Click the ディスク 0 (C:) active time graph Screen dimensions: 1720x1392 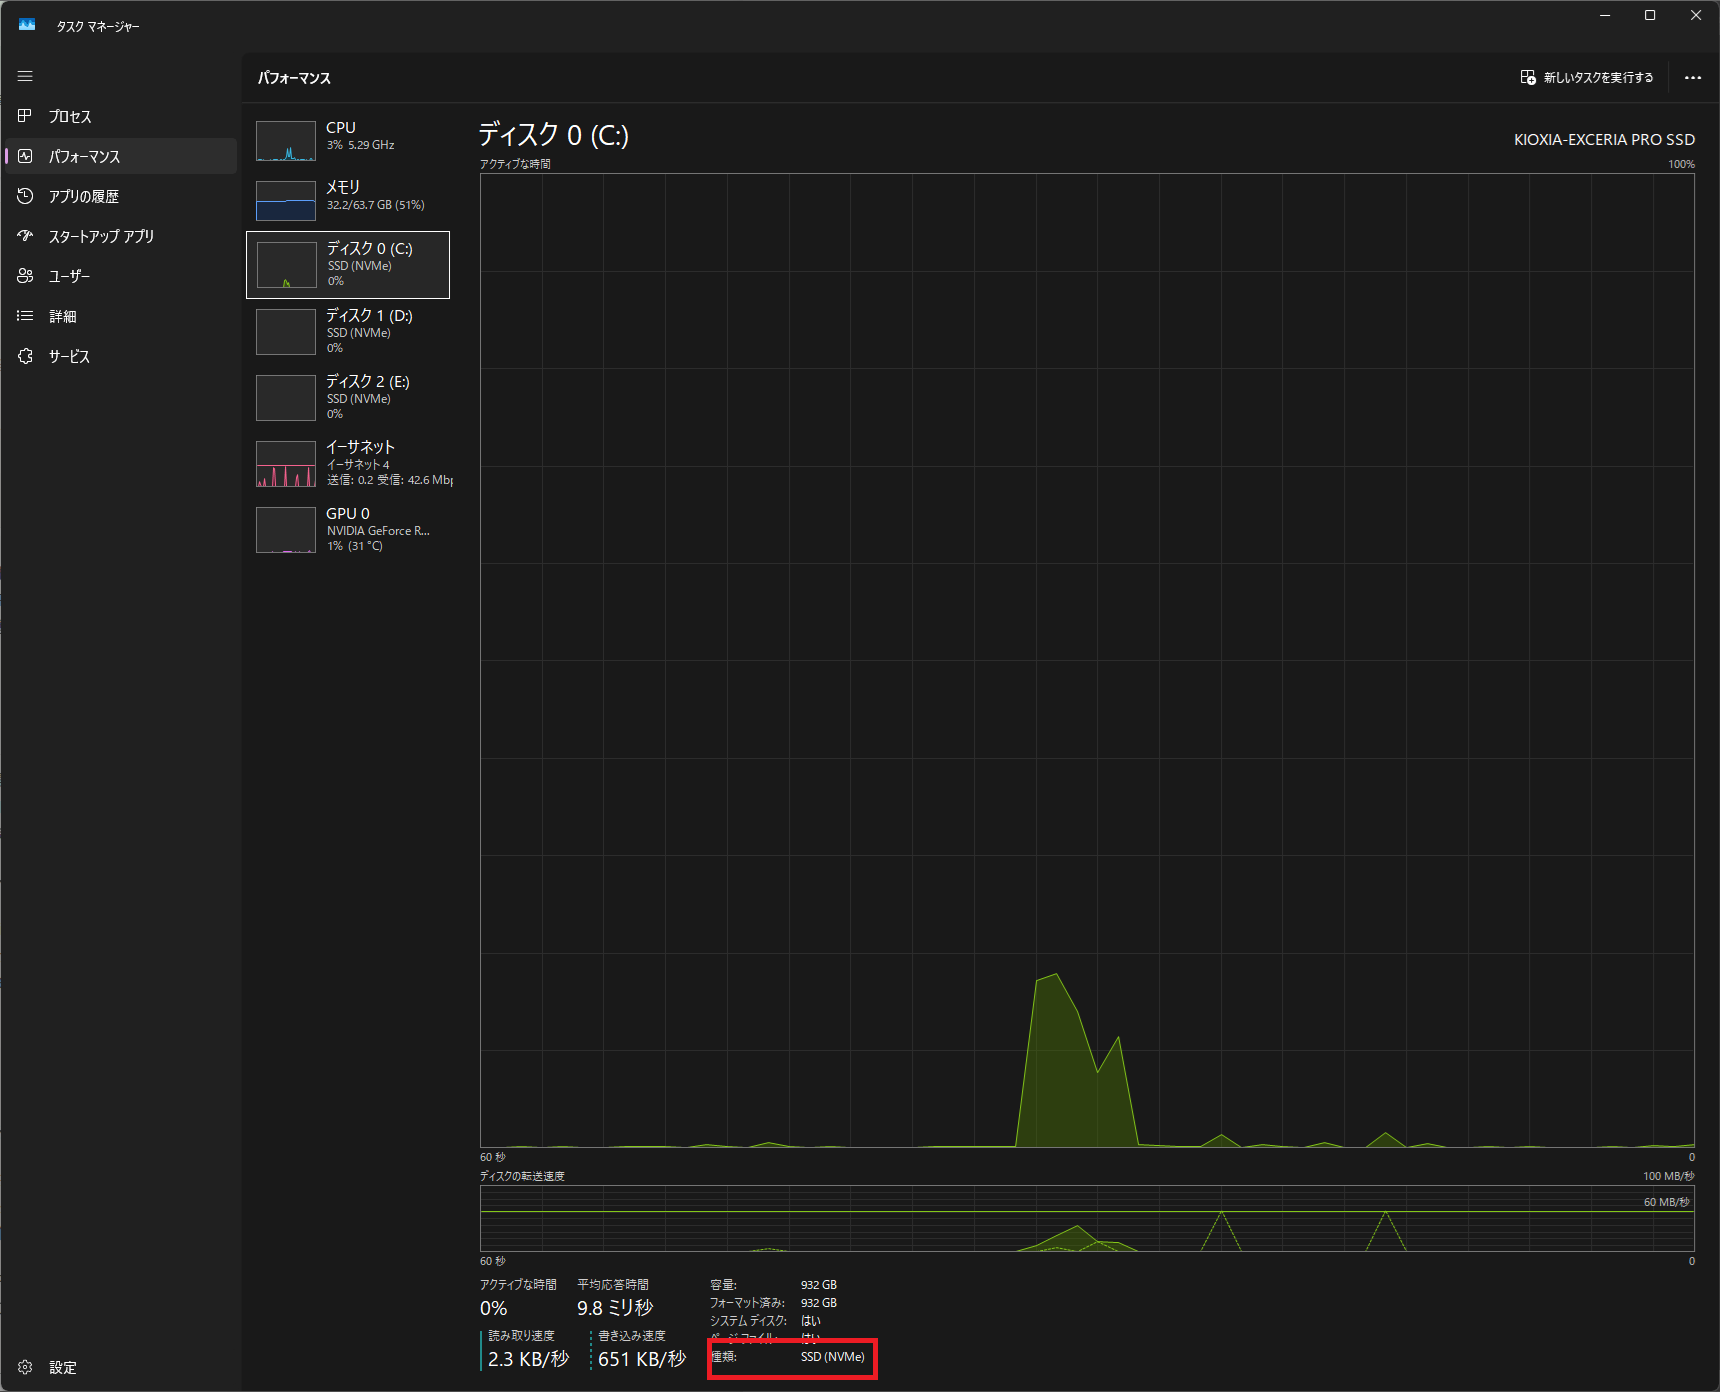coord(1087,660)
